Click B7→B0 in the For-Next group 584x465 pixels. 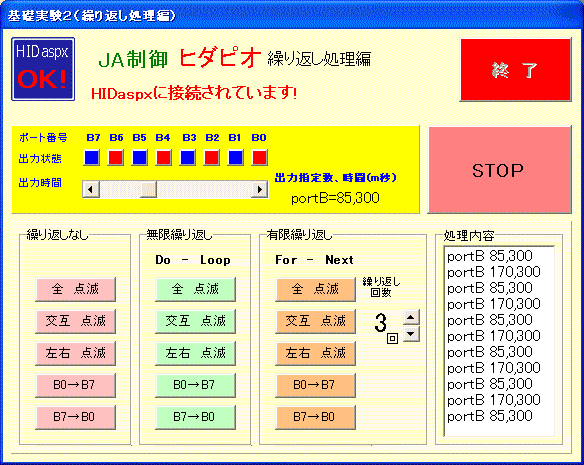point(315,417)
